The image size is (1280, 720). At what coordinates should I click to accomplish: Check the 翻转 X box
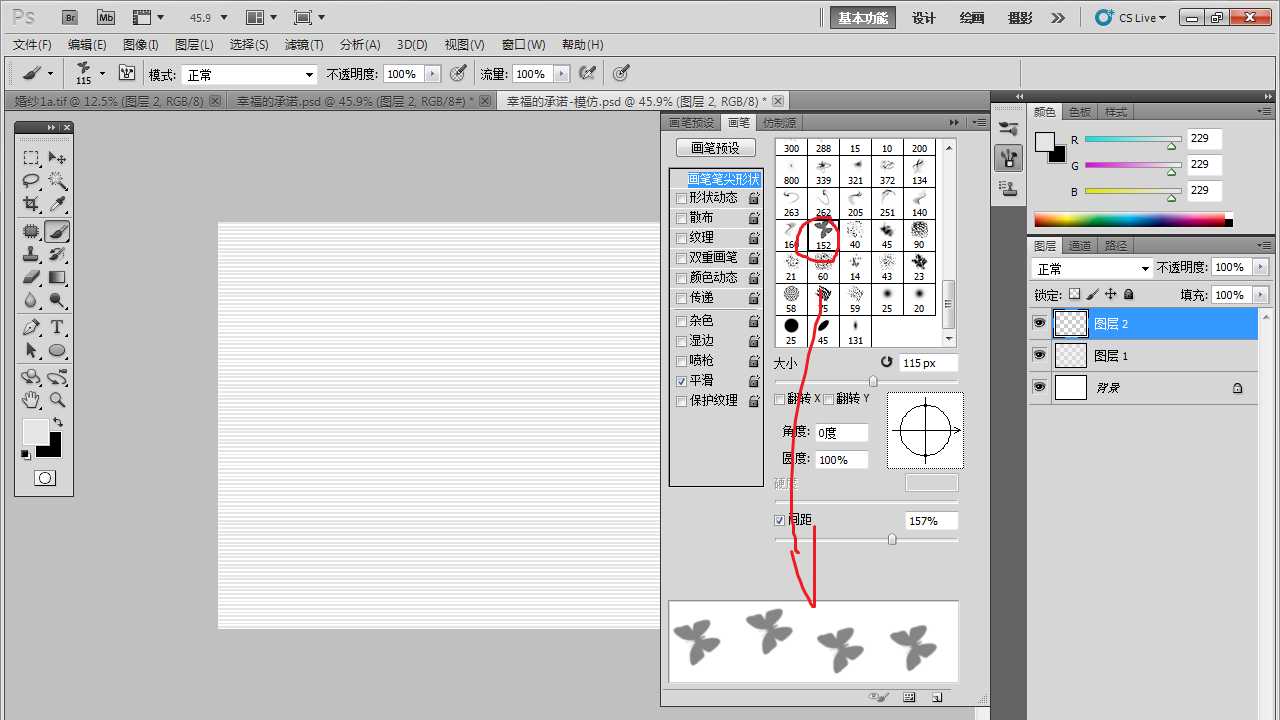tap(780, 399)
